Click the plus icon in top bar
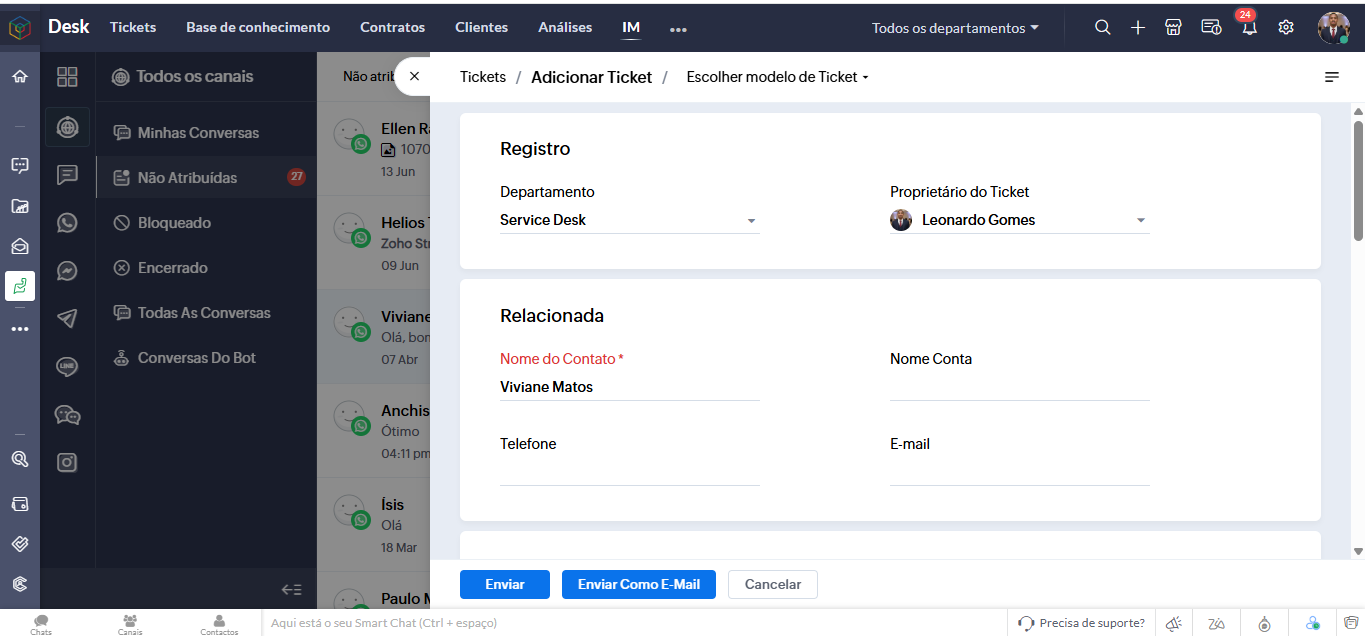Screen dimensions: 1365x636 coord(1138,28)
